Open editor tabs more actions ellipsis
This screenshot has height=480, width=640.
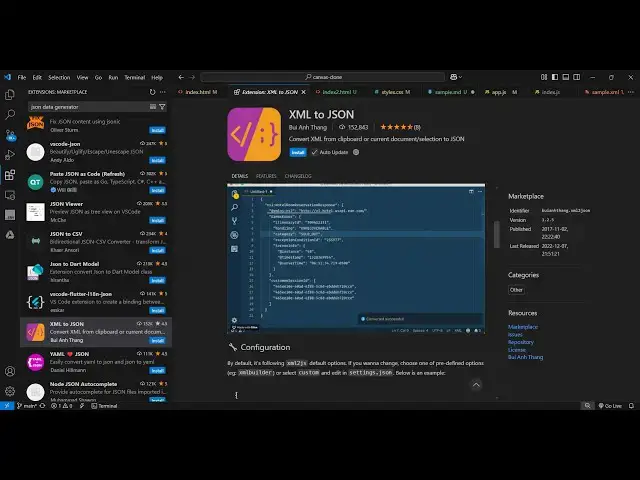point(631,92)
